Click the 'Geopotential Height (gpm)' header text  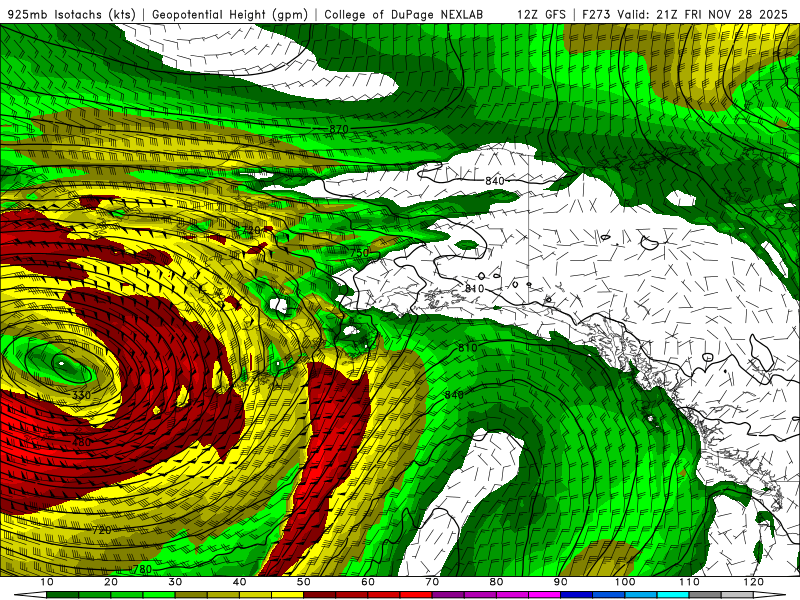(x=230, y=14)
